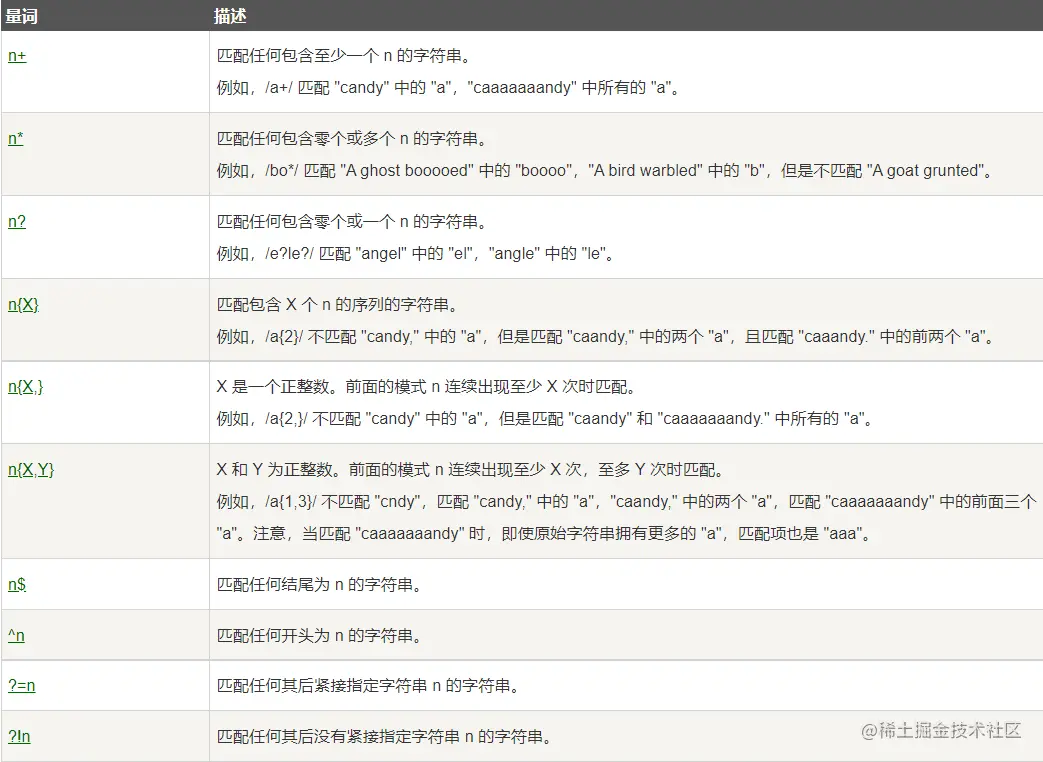
Task: Click the /bo*/ ghost booooed example line
Action: pyautogui.click(x=605, y=171)
